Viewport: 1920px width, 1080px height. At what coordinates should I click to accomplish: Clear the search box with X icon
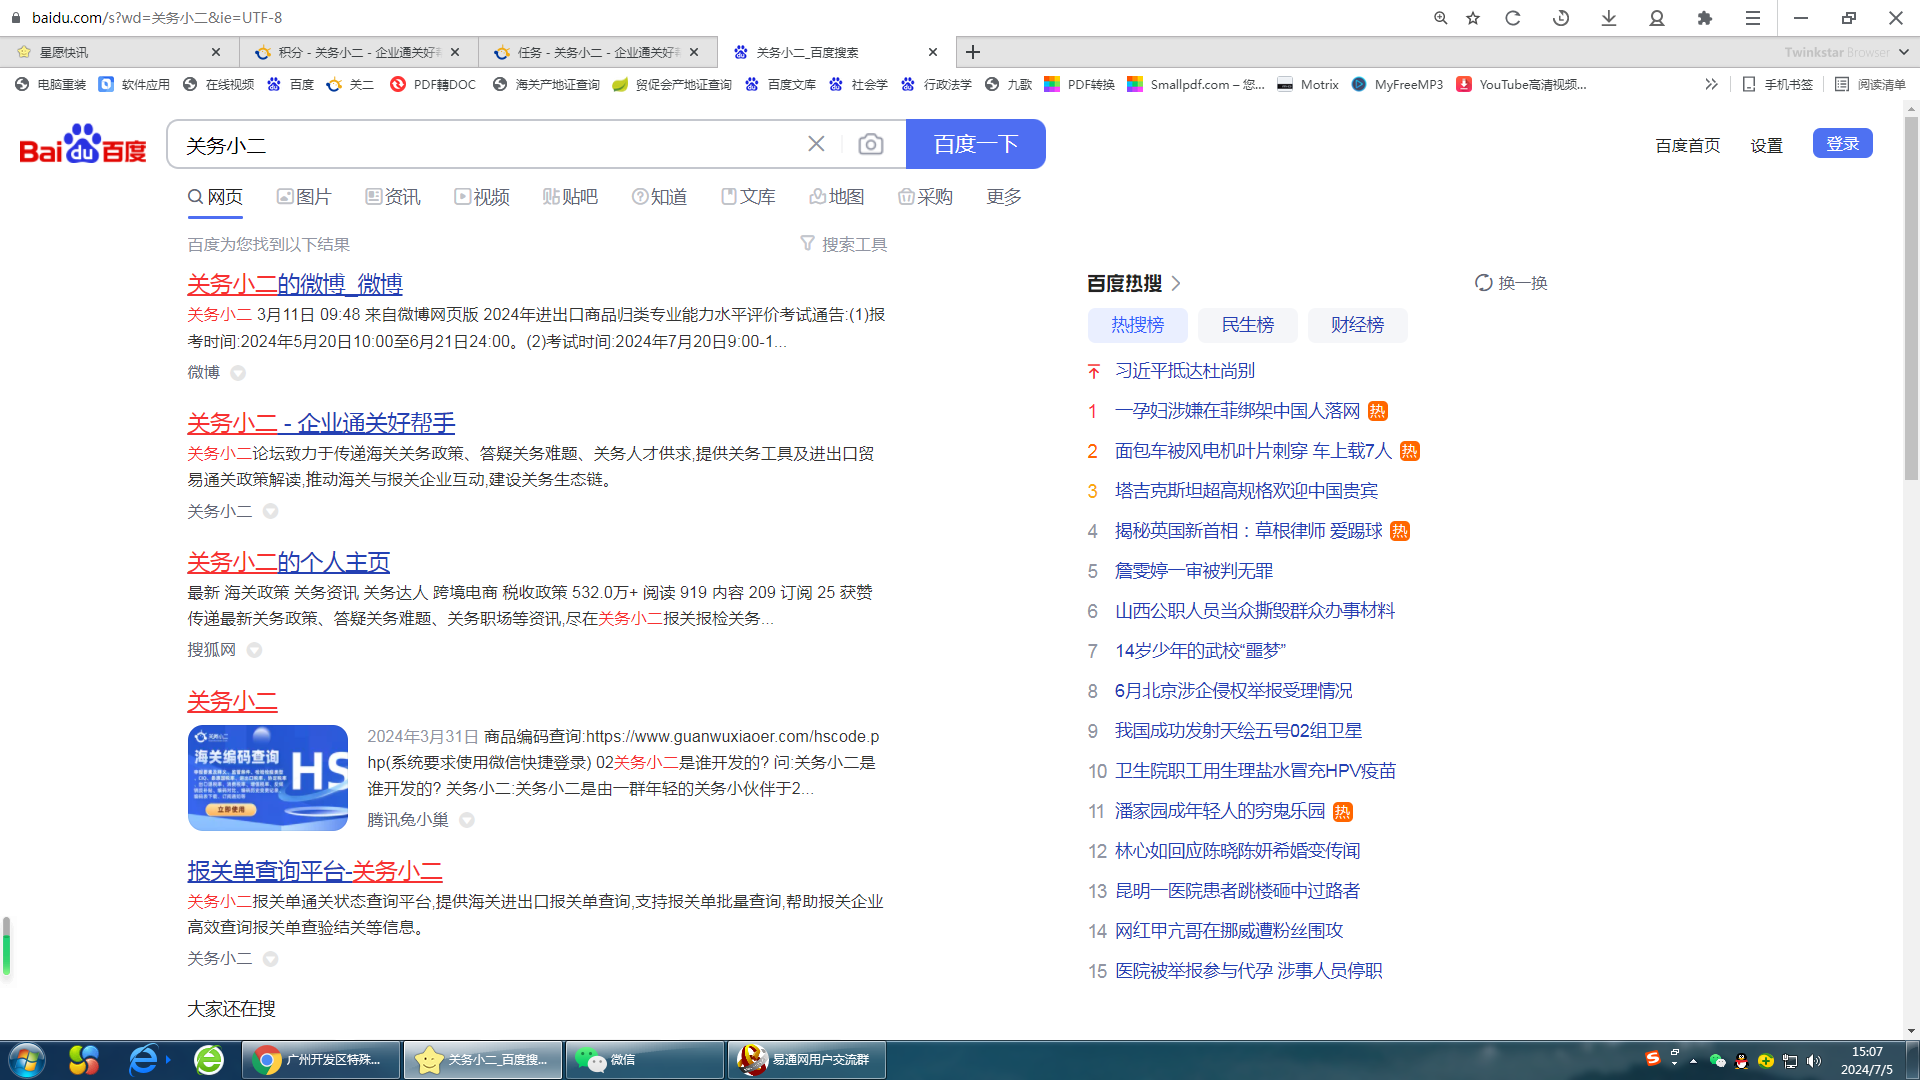pos(816,144)
